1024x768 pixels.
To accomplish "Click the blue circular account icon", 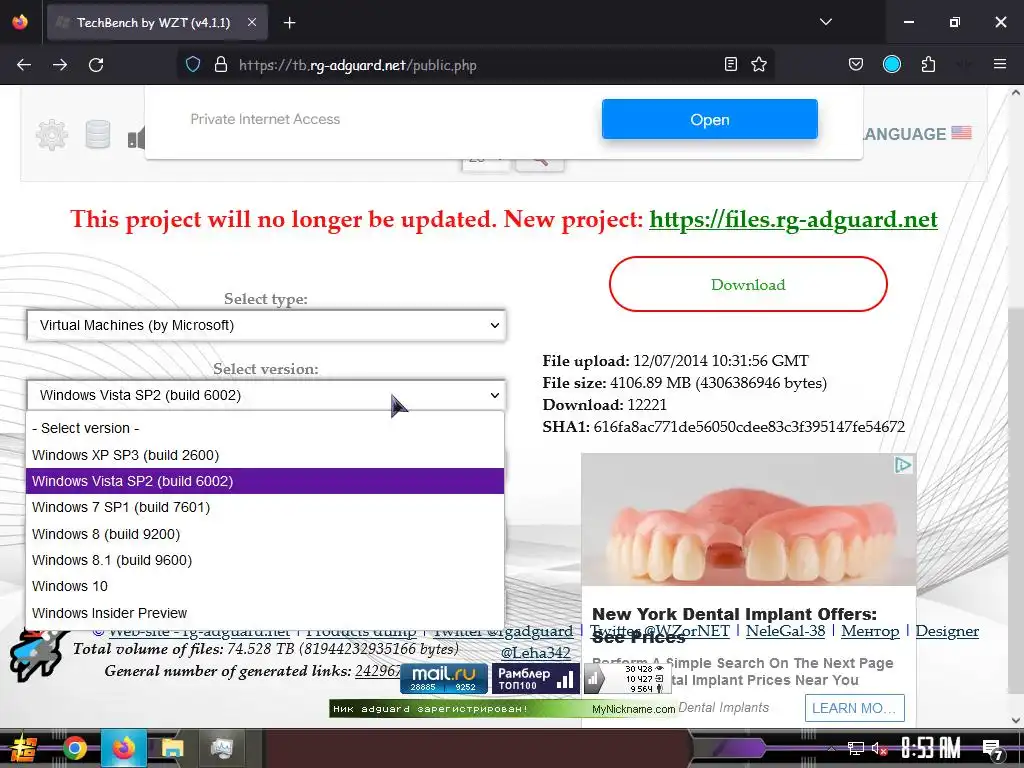I will coord(891,64).
